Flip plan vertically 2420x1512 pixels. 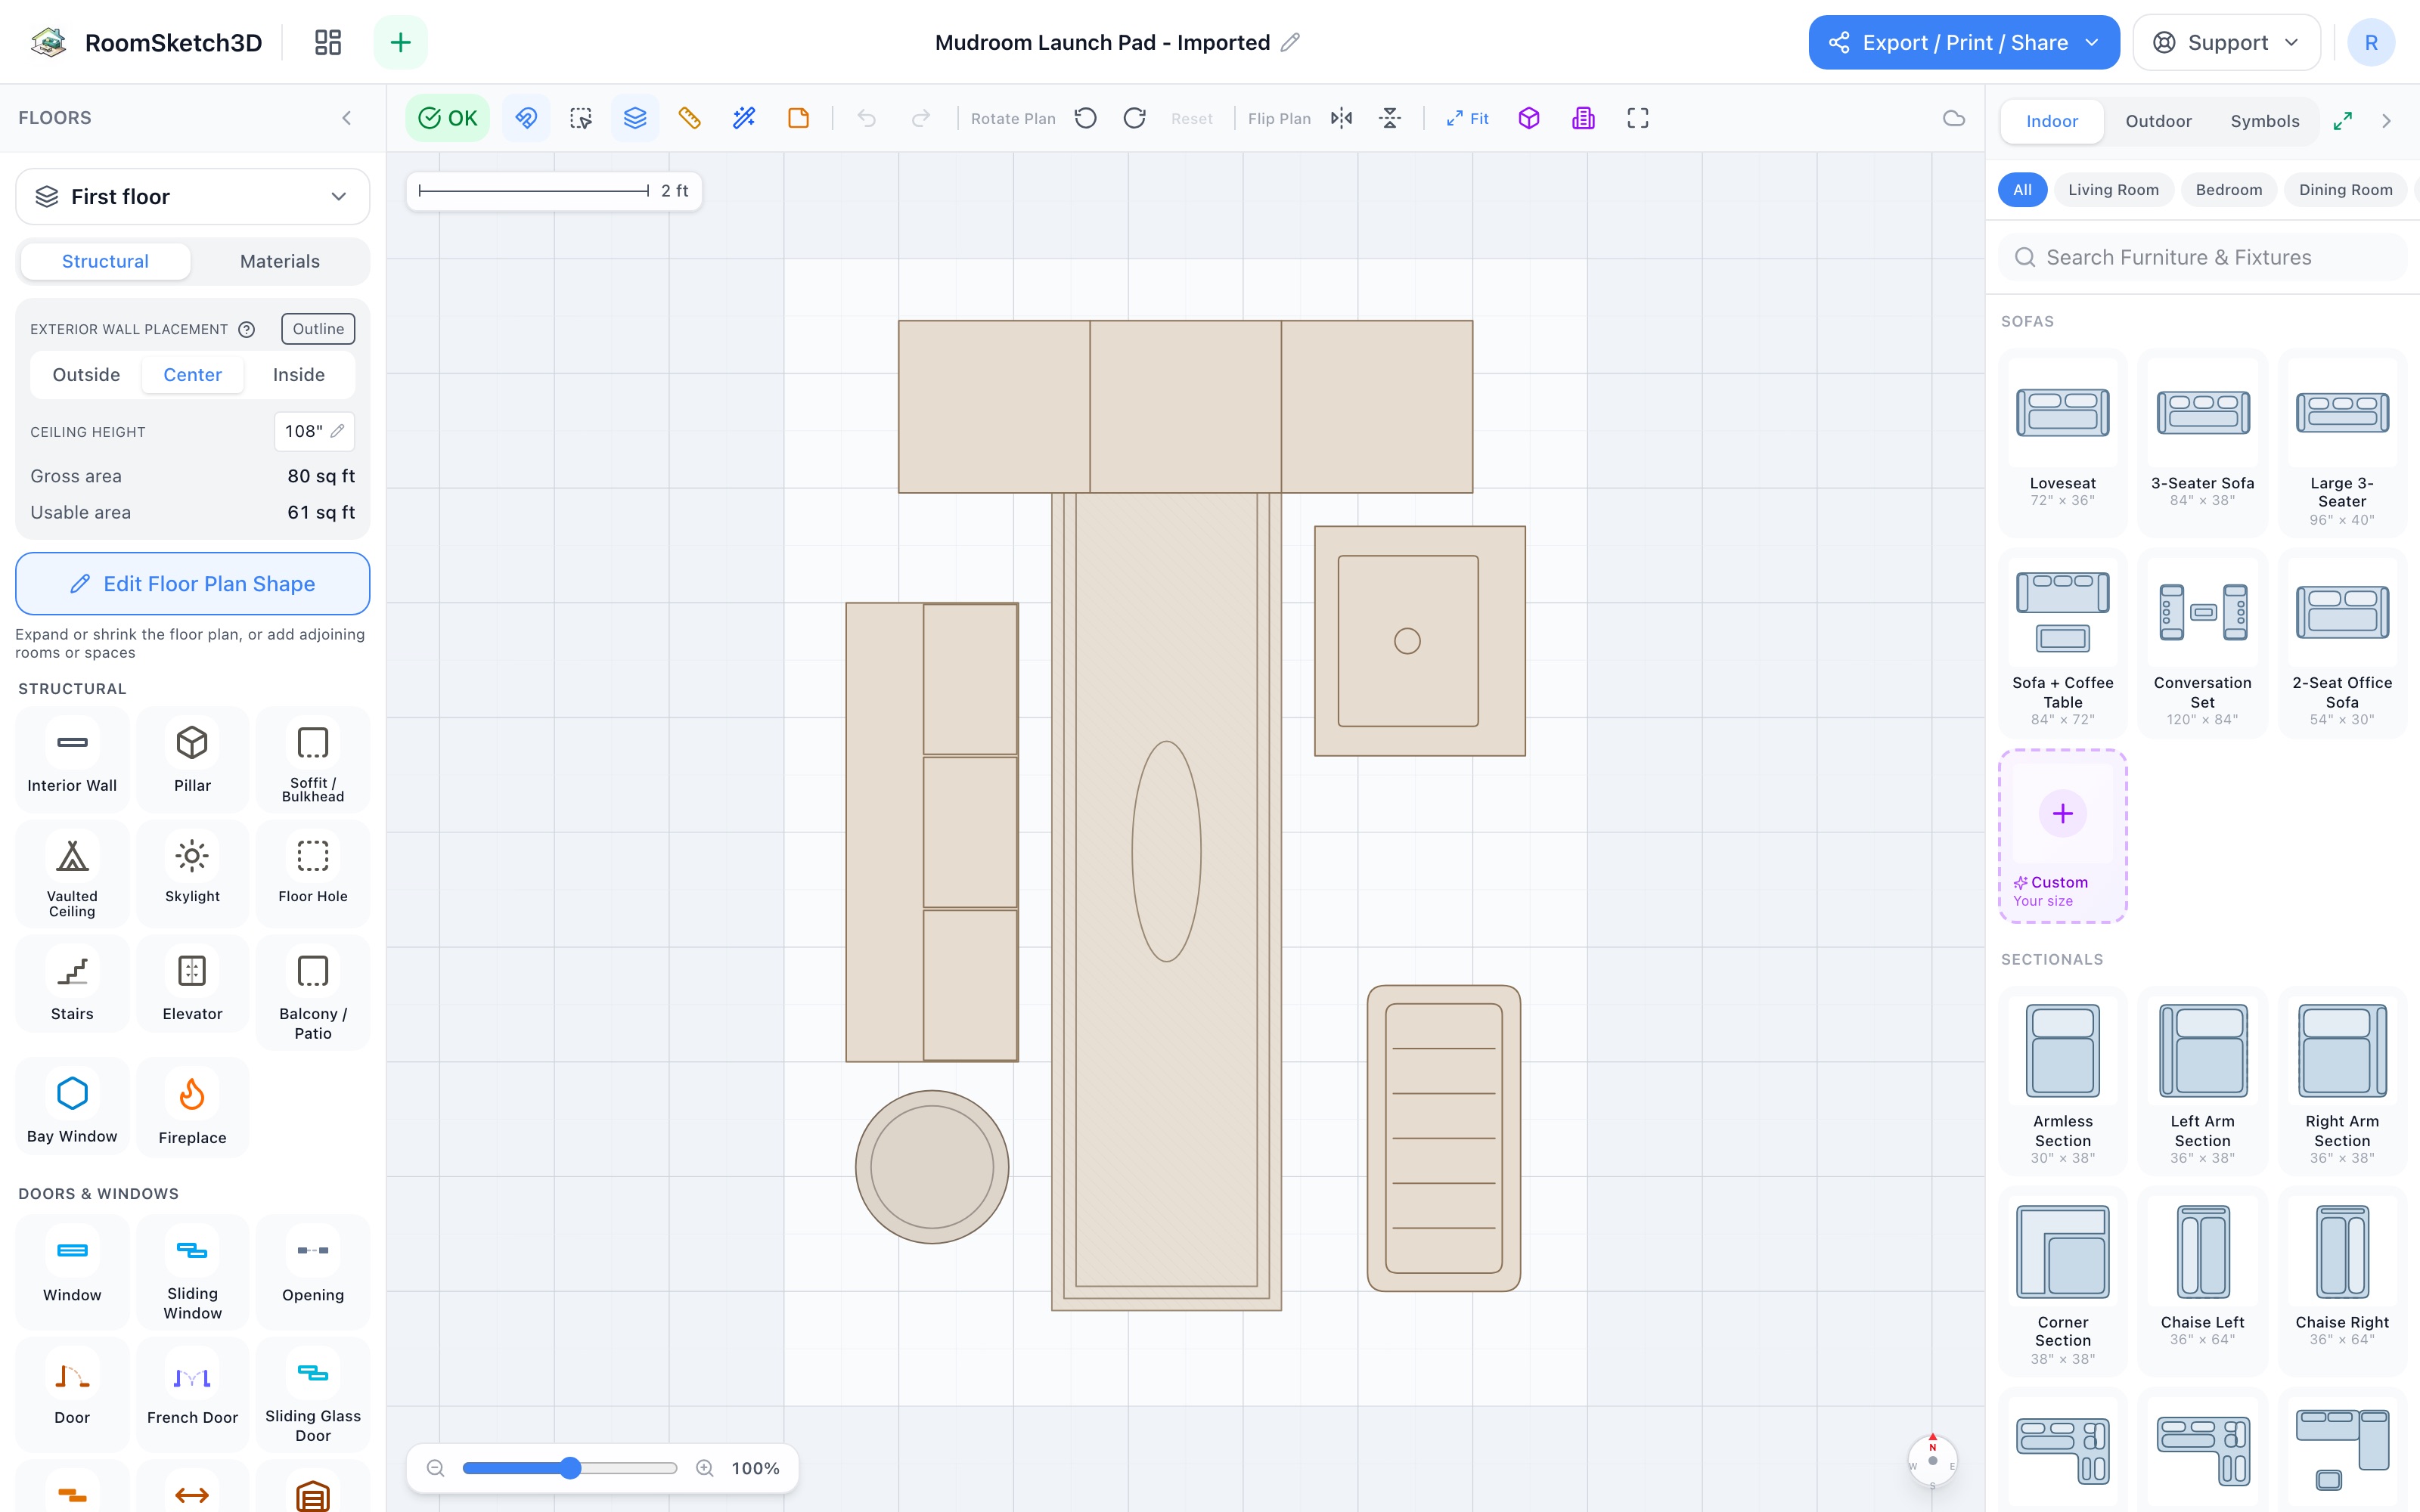click(x=1390, y=118)
